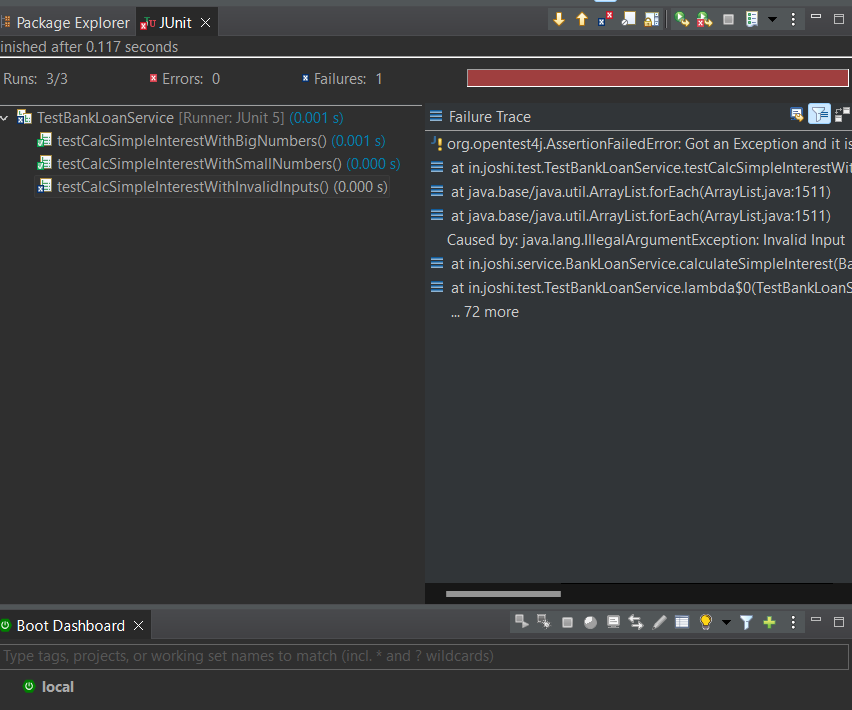
Task: Select TestBankLoanService test class row
Action: [190, 118]
